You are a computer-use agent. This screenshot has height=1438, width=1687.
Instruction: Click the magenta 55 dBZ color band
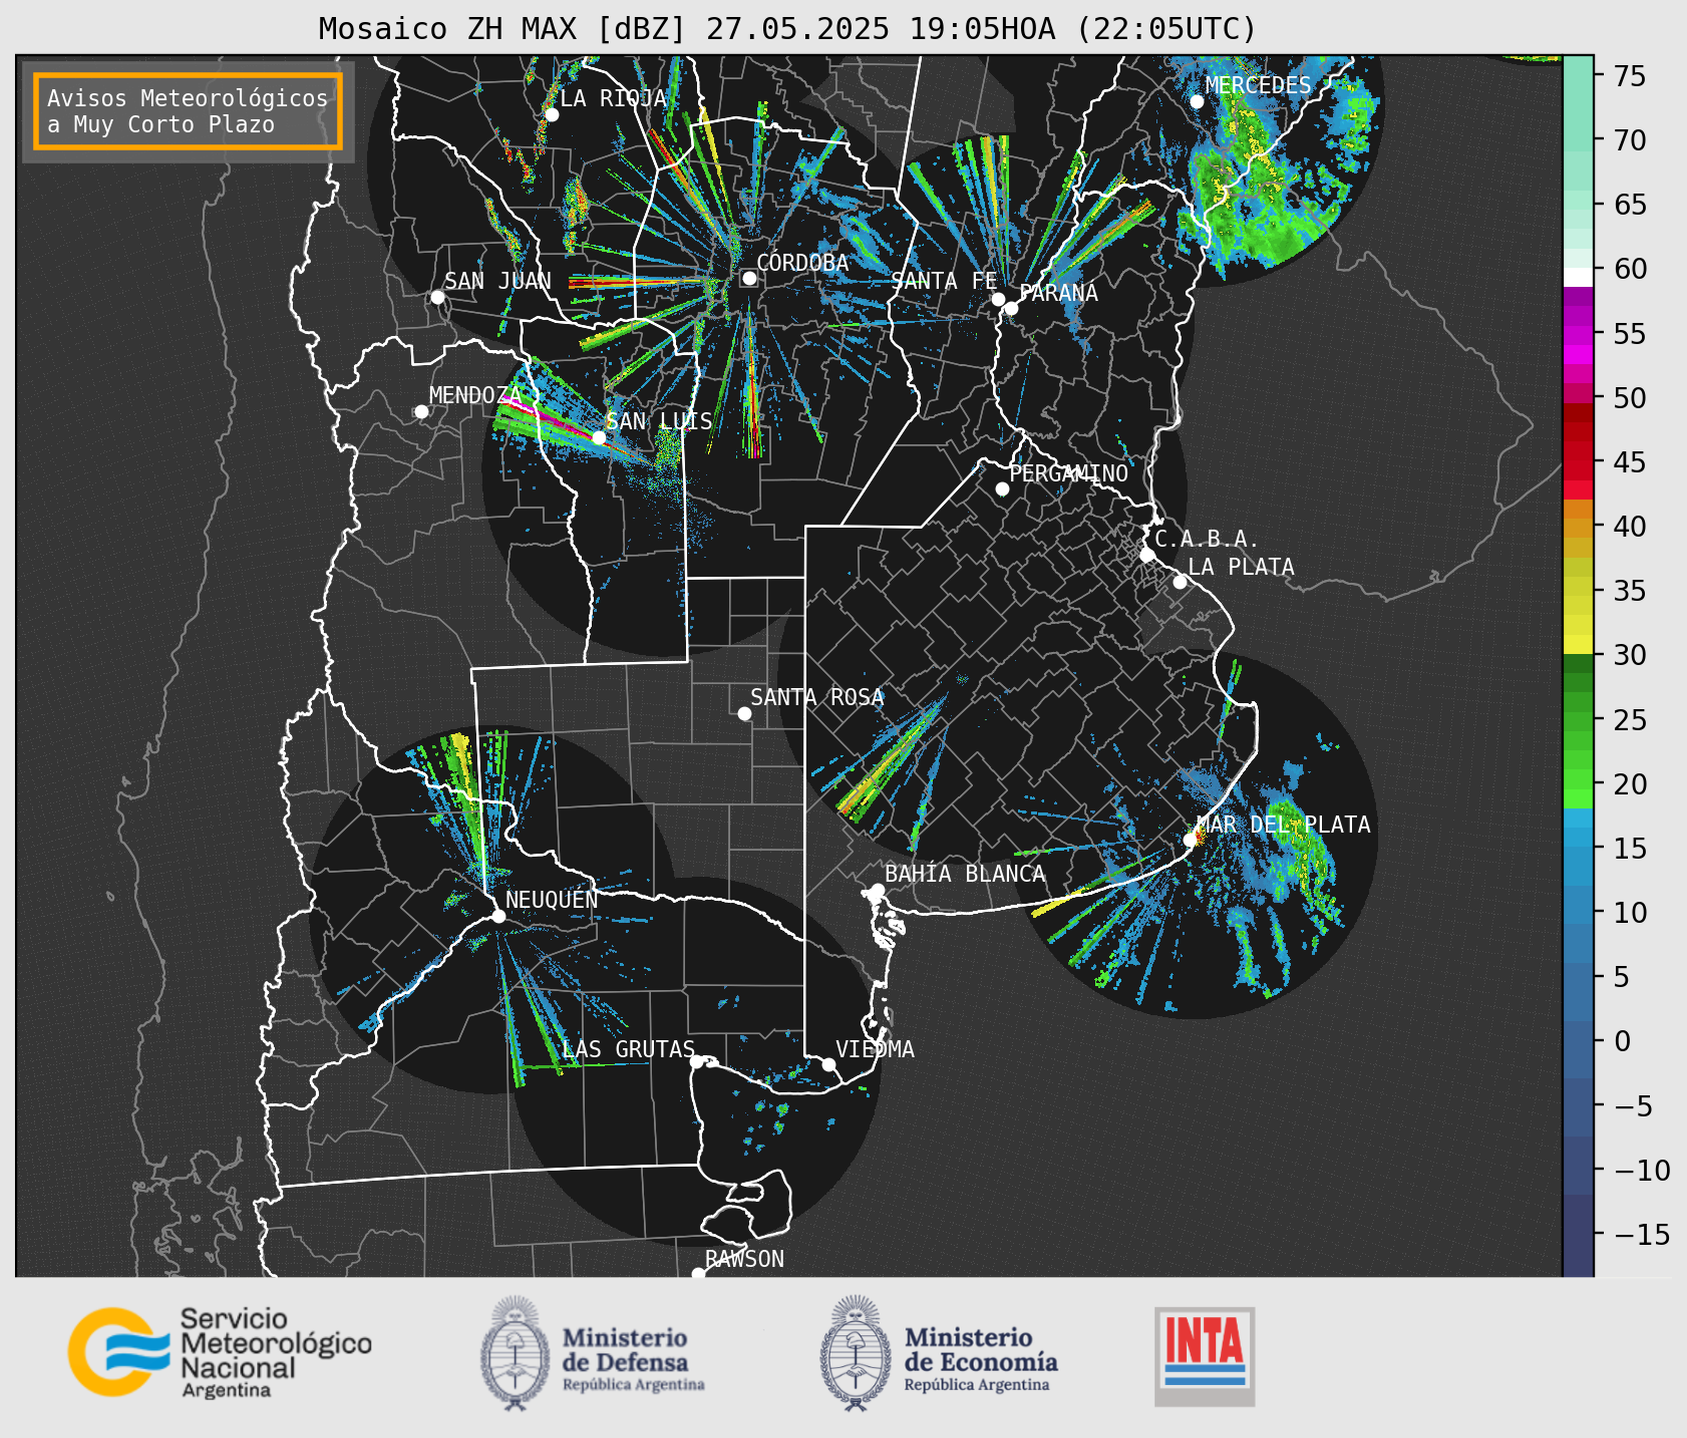coord(1577,335)
